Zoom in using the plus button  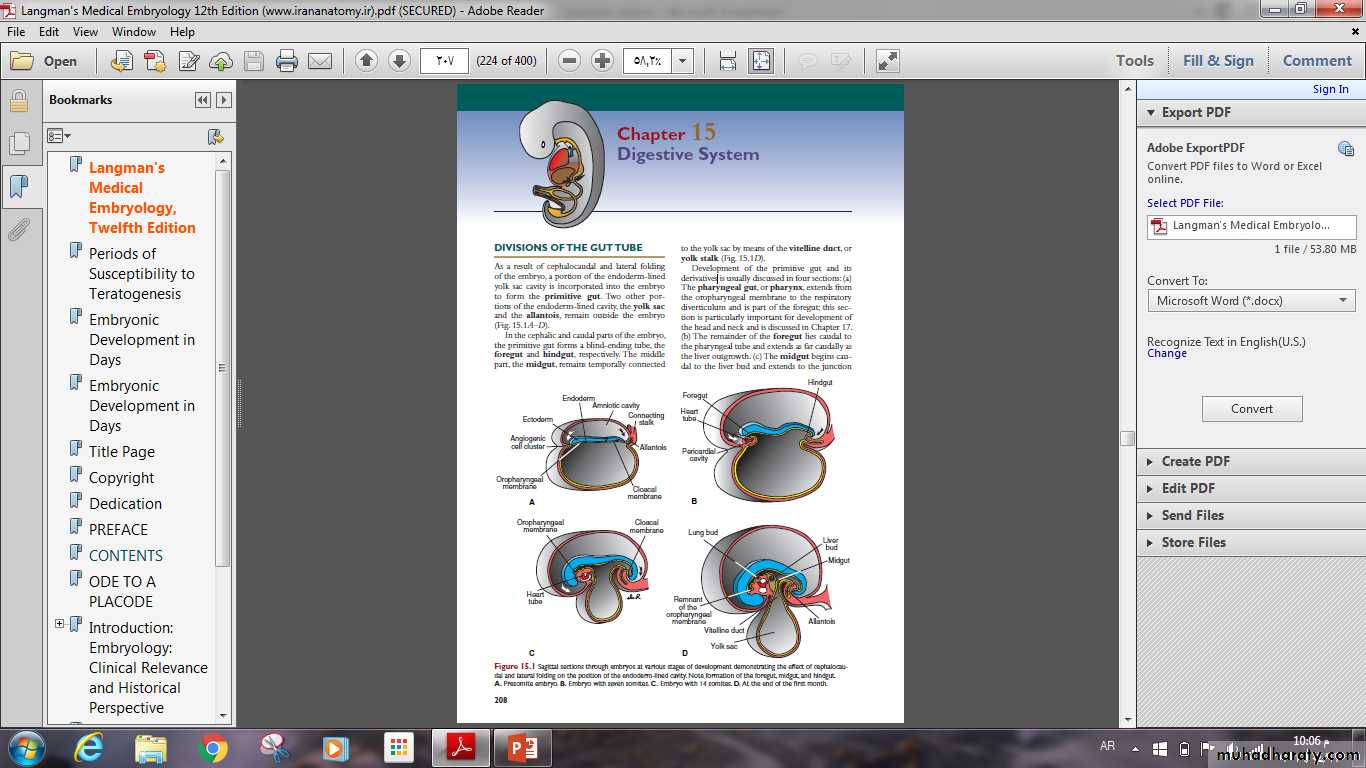click(602, 61)
